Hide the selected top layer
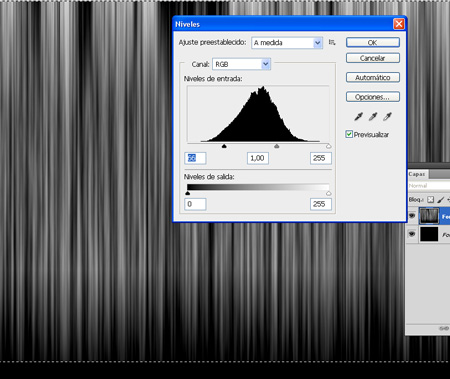 click(x=412, y=216)
